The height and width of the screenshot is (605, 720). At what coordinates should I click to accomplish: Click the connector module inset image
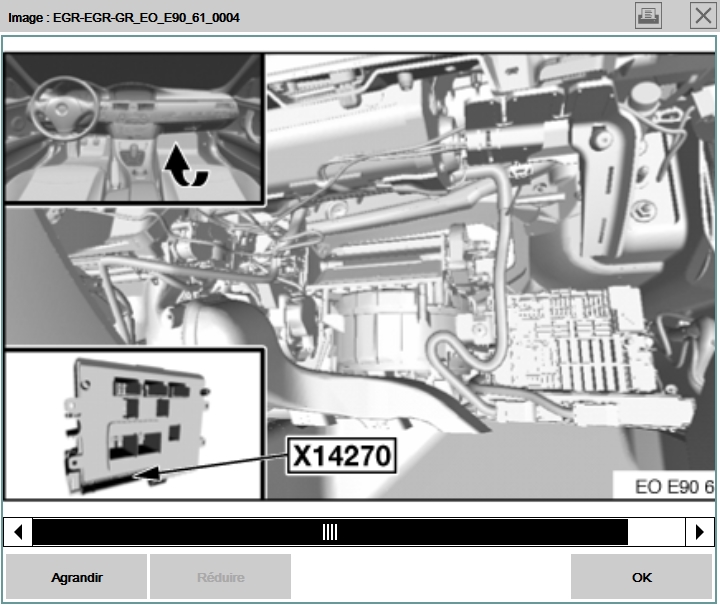tap(134, 425)
